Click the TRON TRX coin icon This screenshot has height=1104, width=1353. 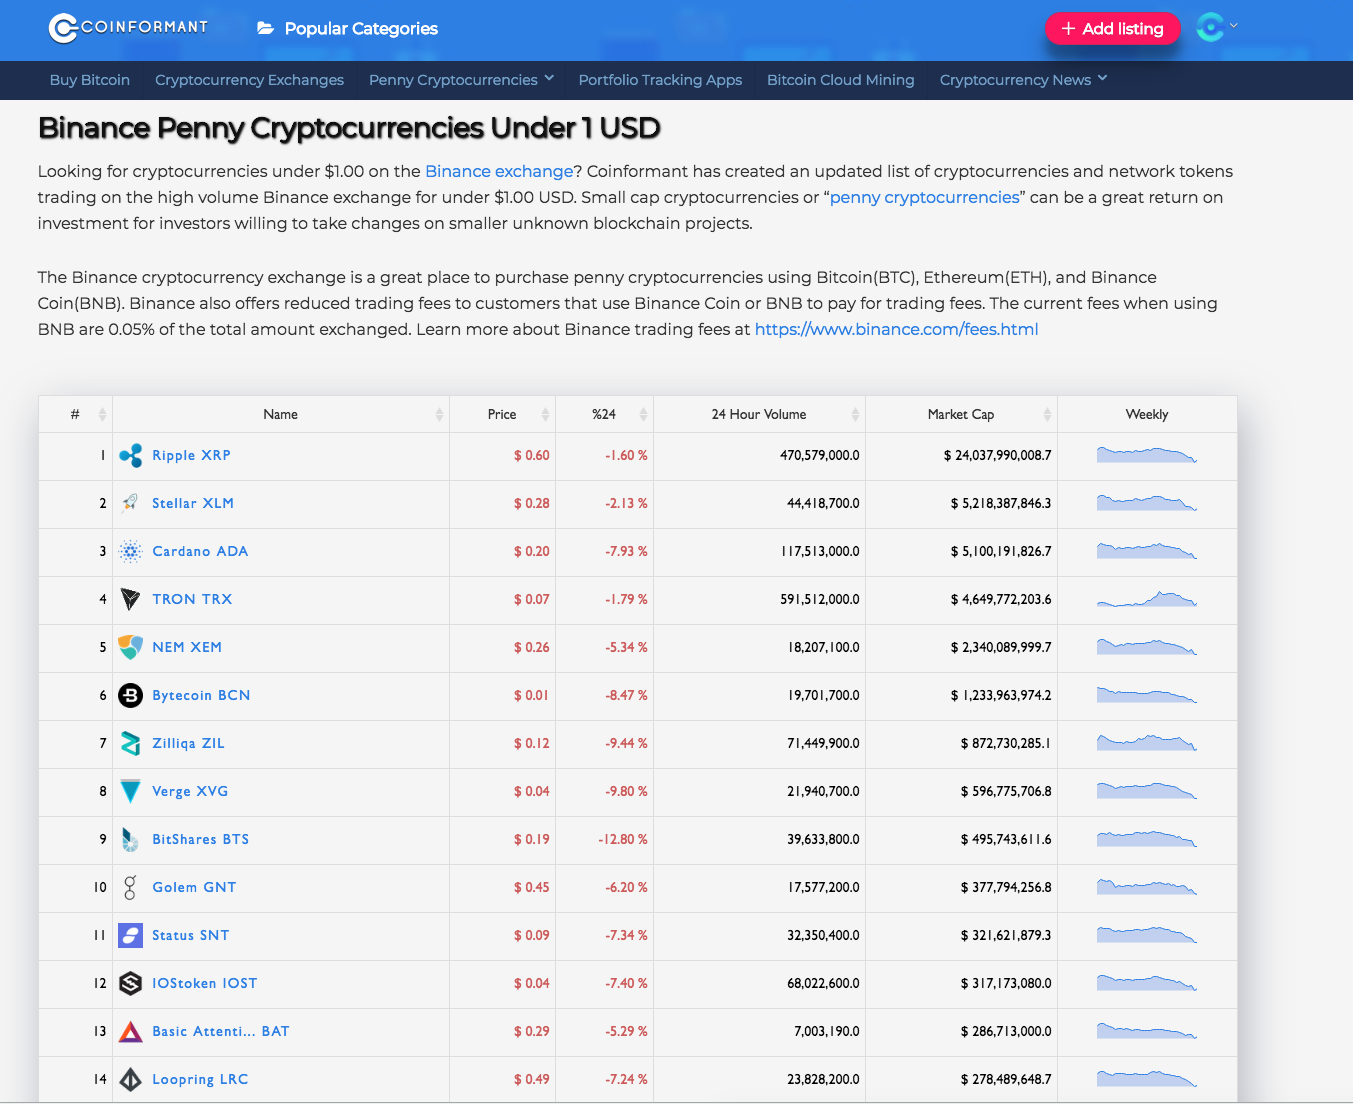point(130,599)
